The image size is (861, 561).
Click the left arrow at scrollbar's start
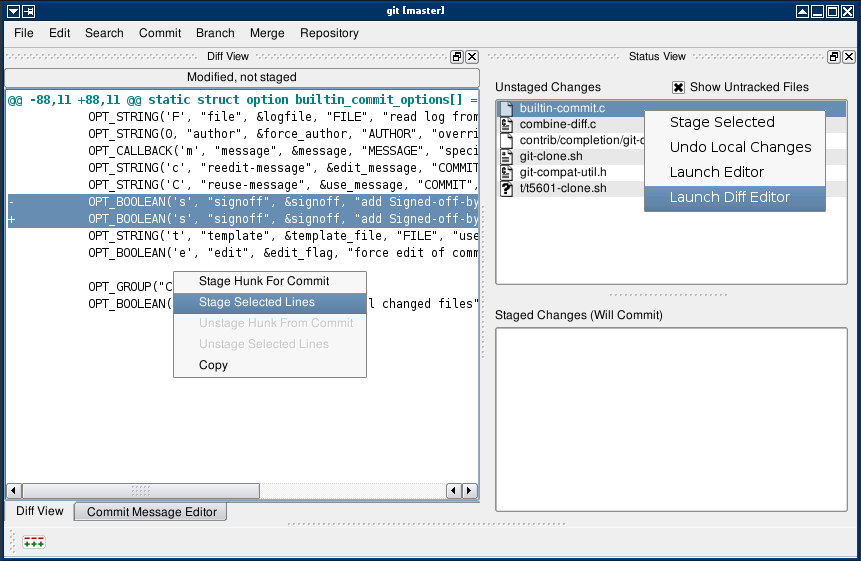pos(14,490)
